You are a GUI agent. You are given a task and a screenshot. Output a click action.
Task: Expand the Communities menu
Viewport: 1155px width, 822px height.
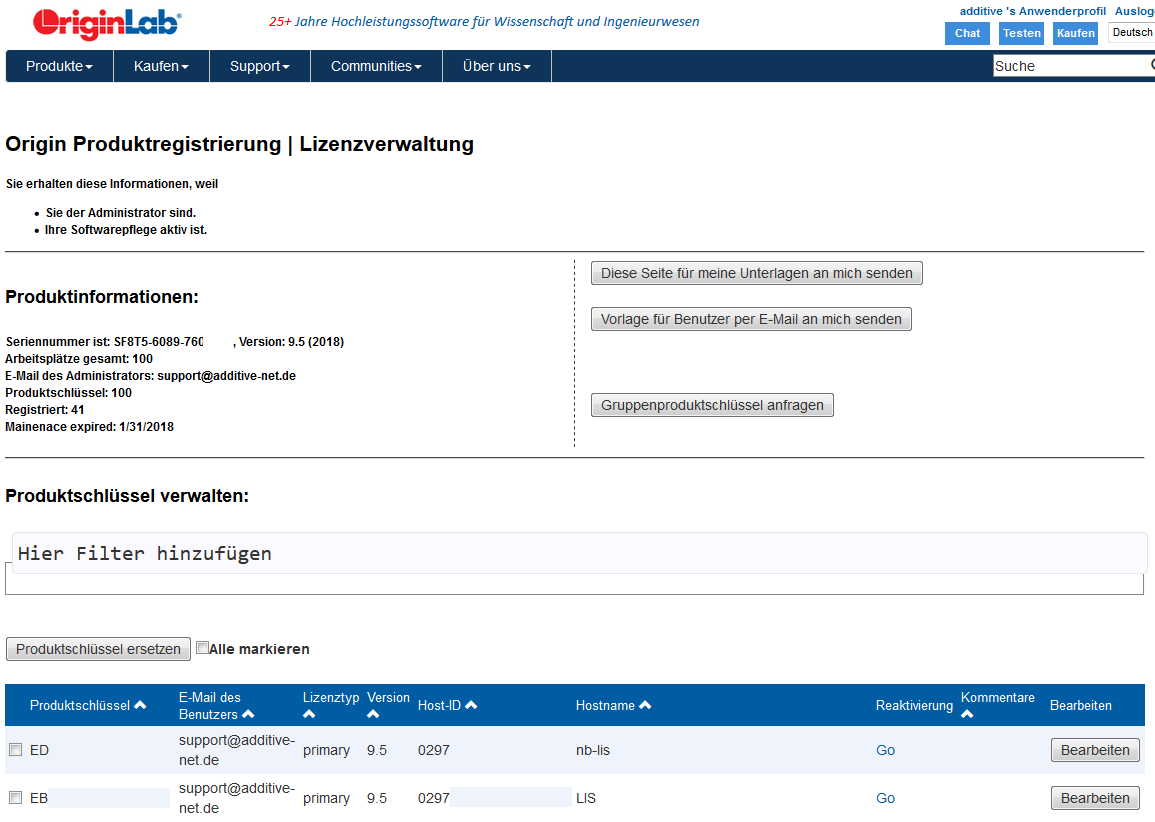click(x=376, y=66)
